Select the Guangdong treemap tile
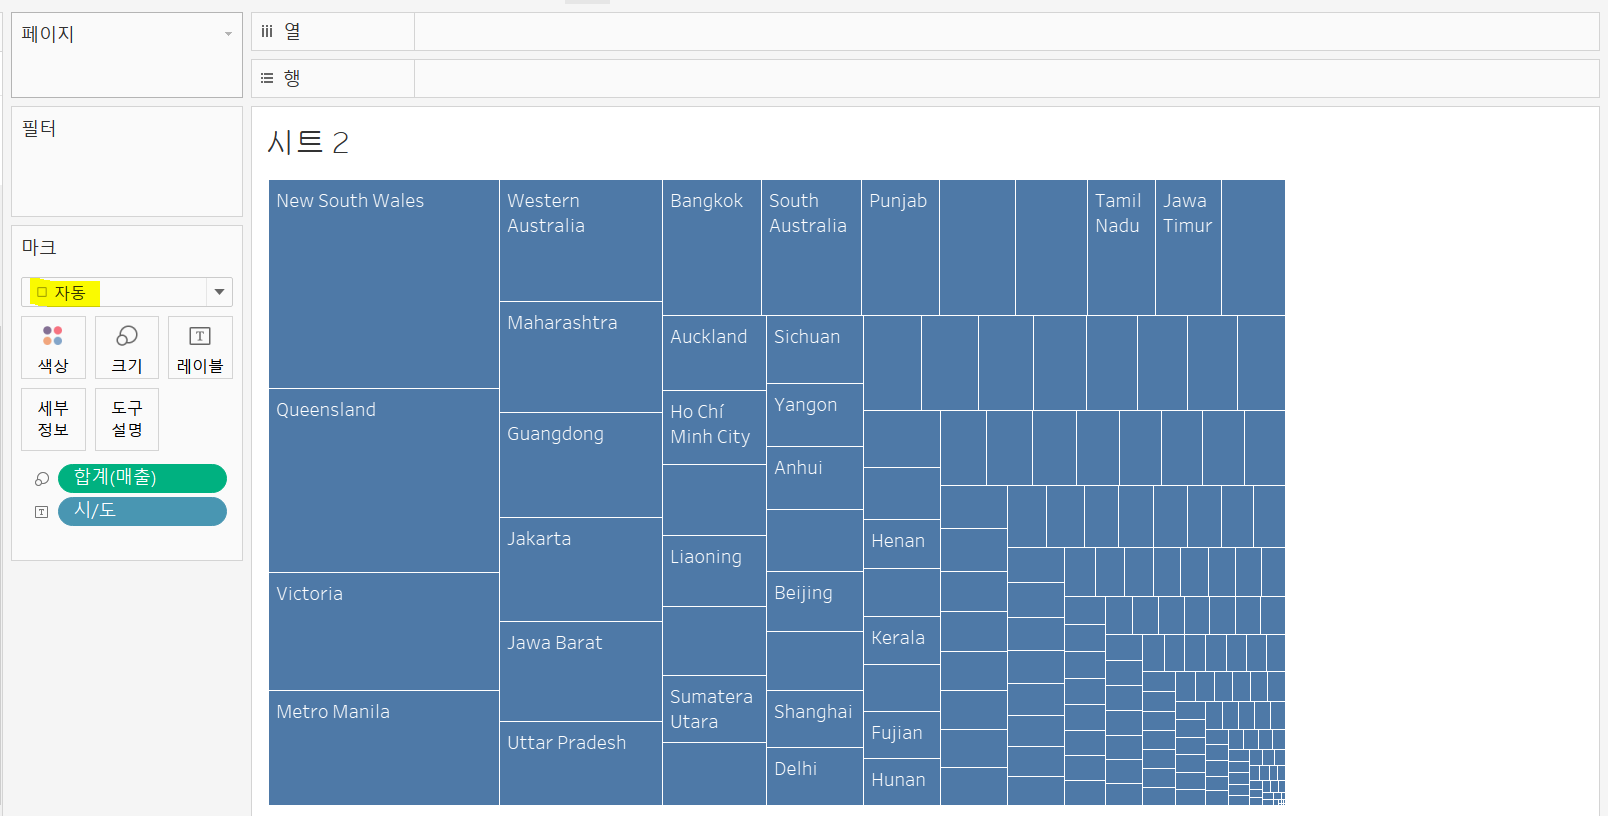Screen dimensions: 1608x816 (x=581, y=465)
